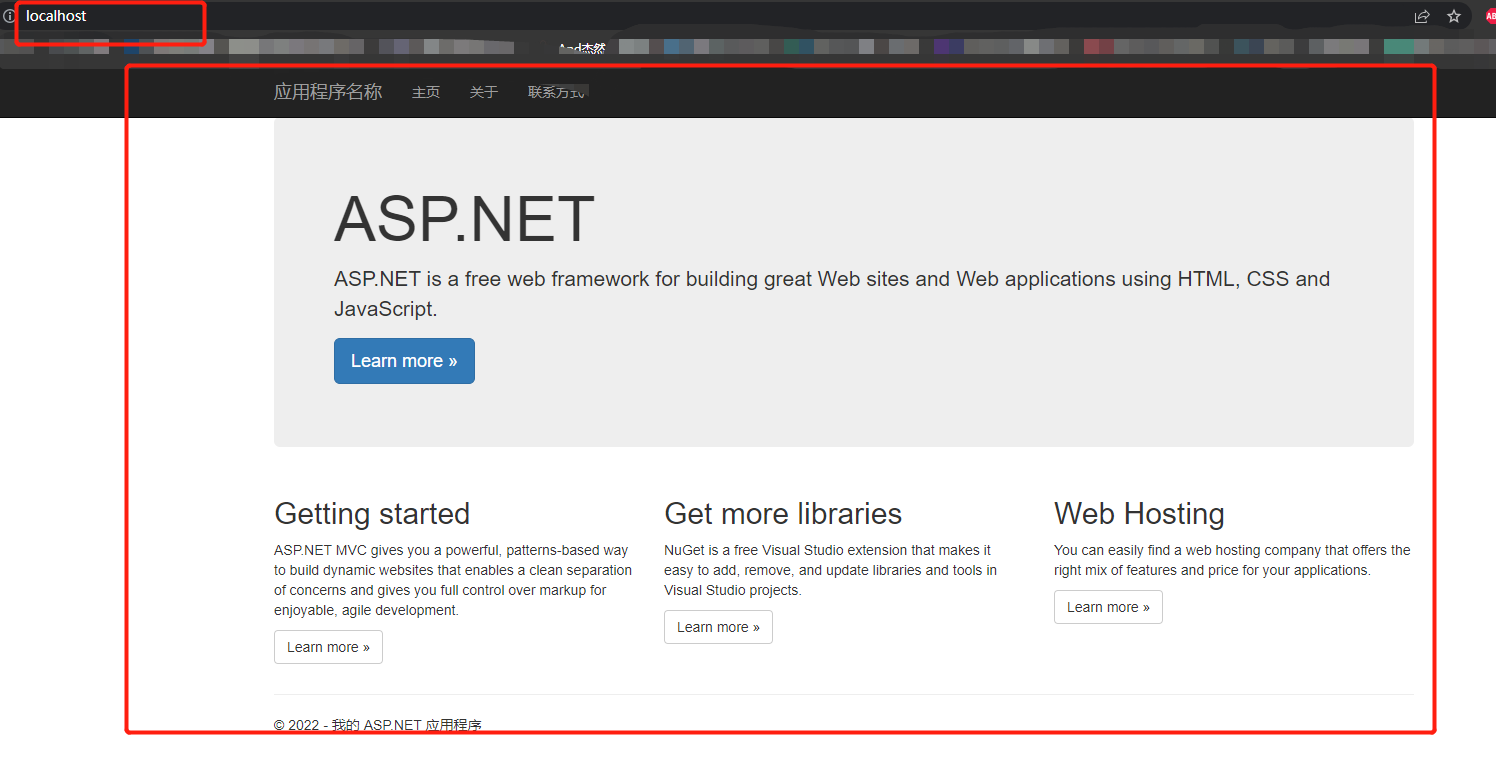Click the © 2022 footer text
This screenshot has height=762, width=1496.
click(x=378, y=725)
